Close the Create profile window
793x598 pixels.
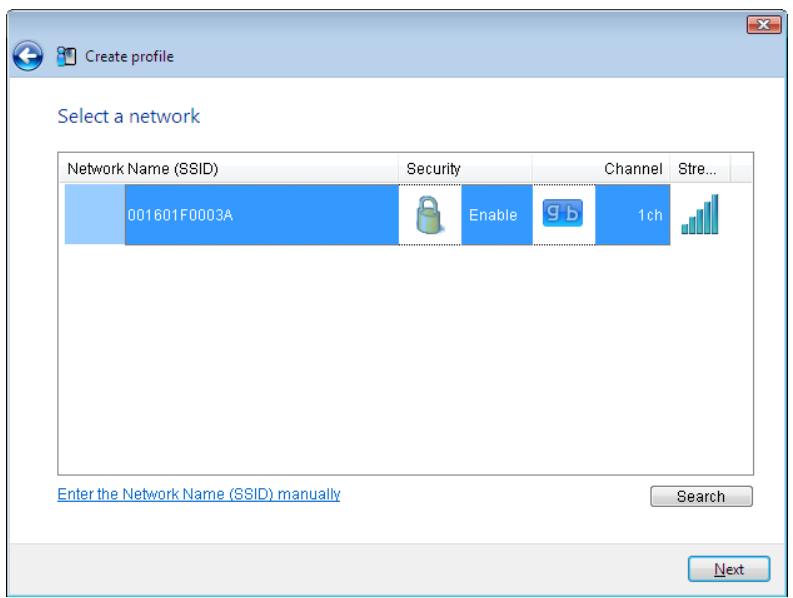click(764, 24)
